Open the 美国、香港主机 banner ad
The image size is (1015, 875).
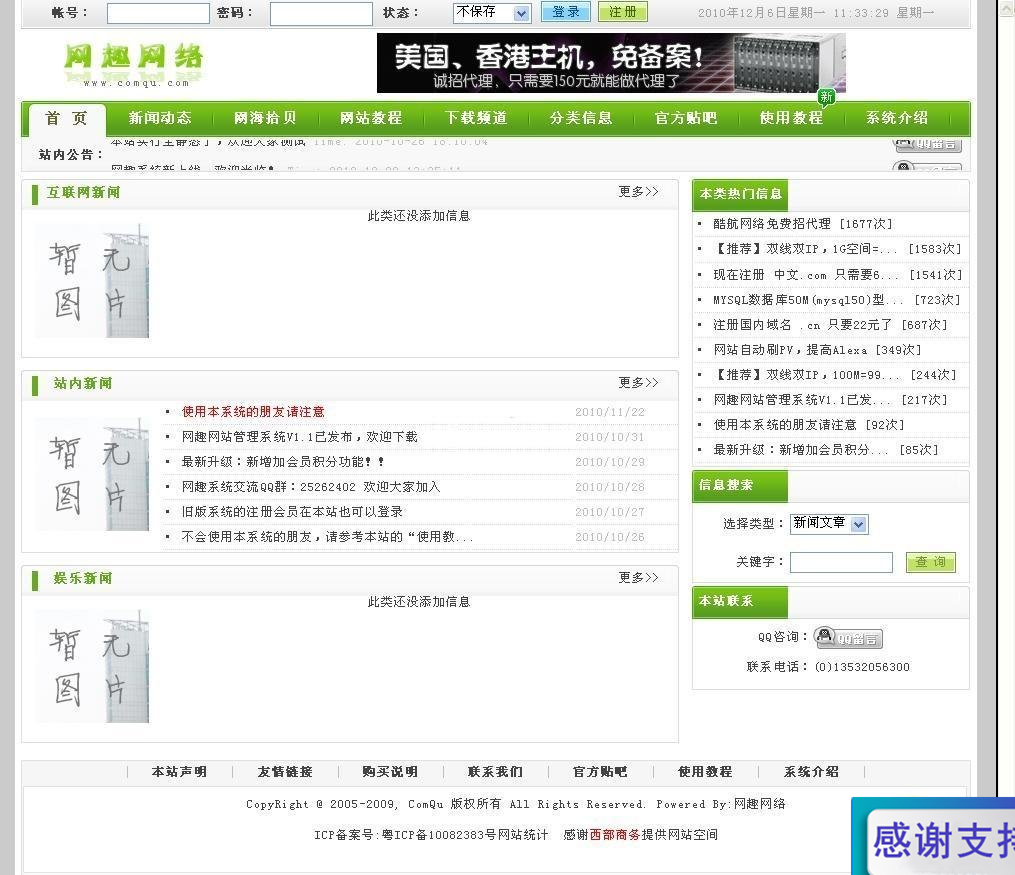611,63
